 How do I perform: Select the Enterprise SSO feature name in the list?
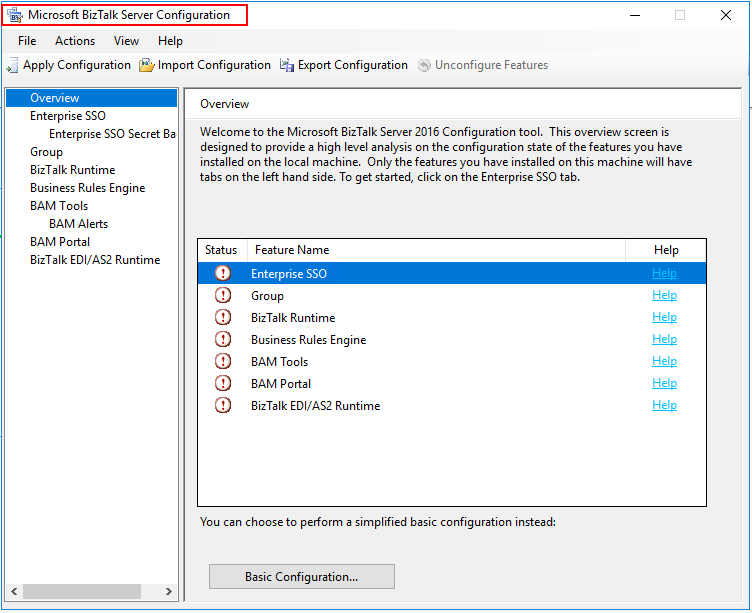pyautogui.click(x=289, y=274)
